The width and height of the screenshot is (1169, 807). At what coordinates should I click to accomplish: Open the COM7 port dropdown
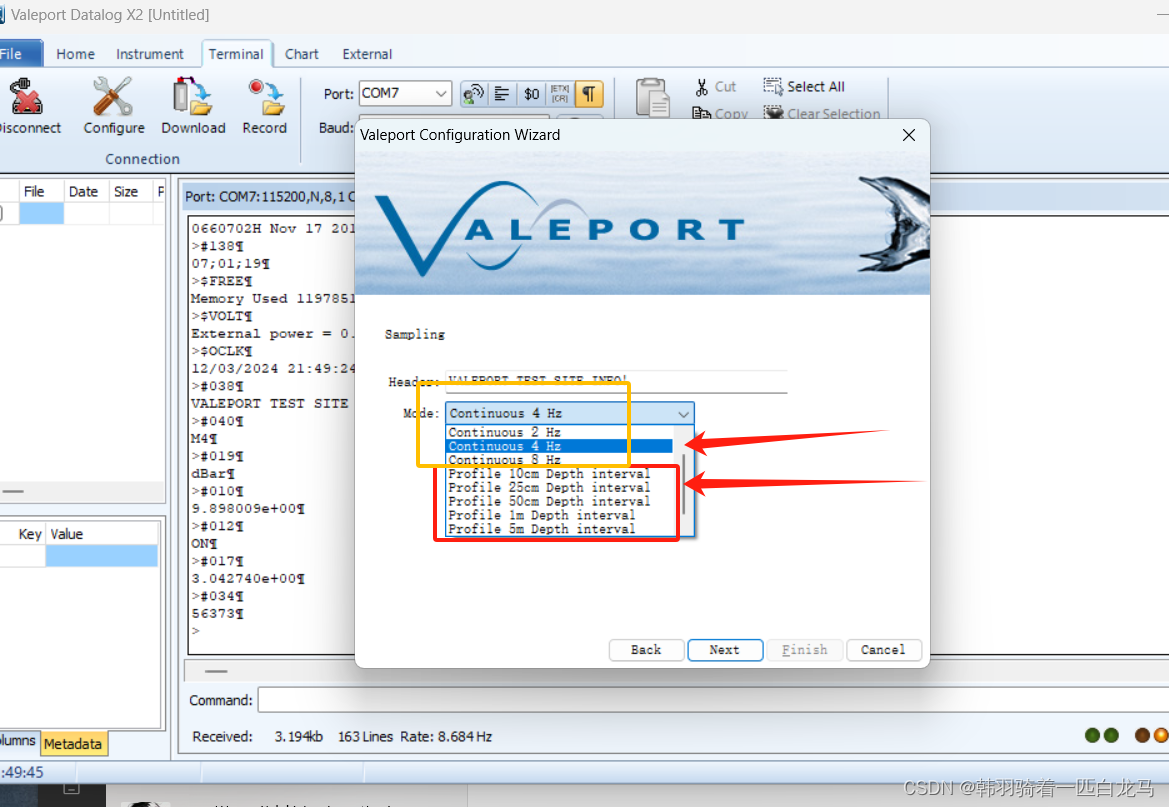click(x=441, y=94)
